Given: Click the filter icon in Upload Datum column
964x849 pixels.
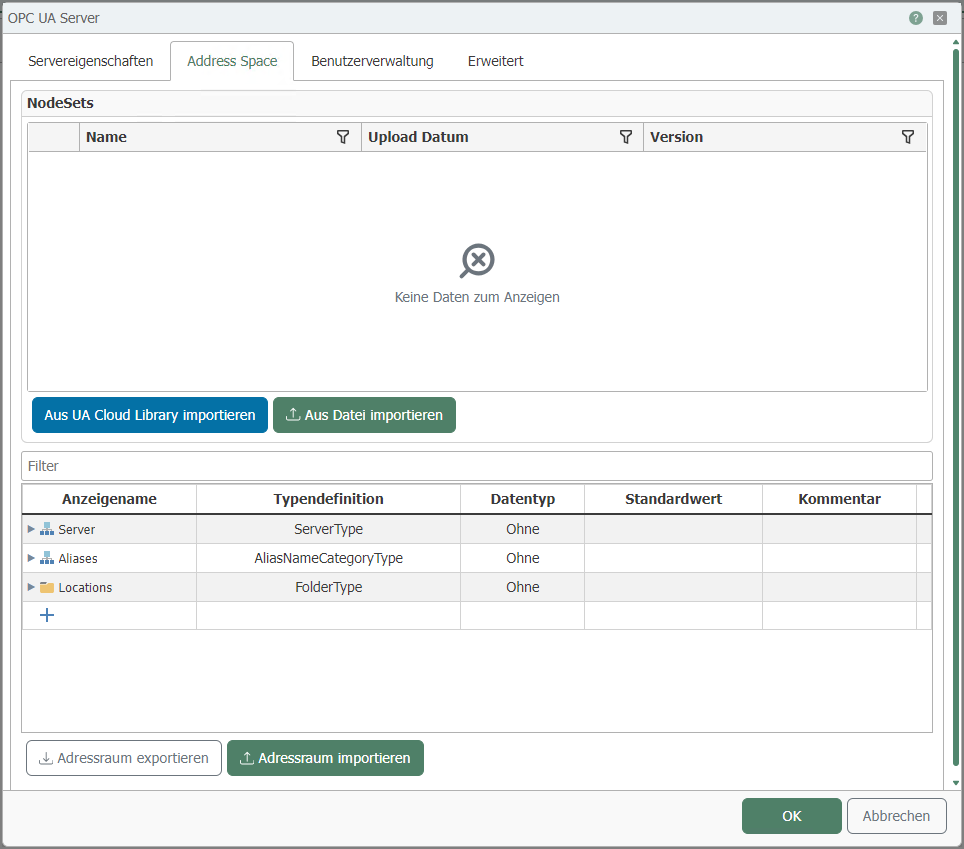Looking at the screenshot, I should click(626, 137).
